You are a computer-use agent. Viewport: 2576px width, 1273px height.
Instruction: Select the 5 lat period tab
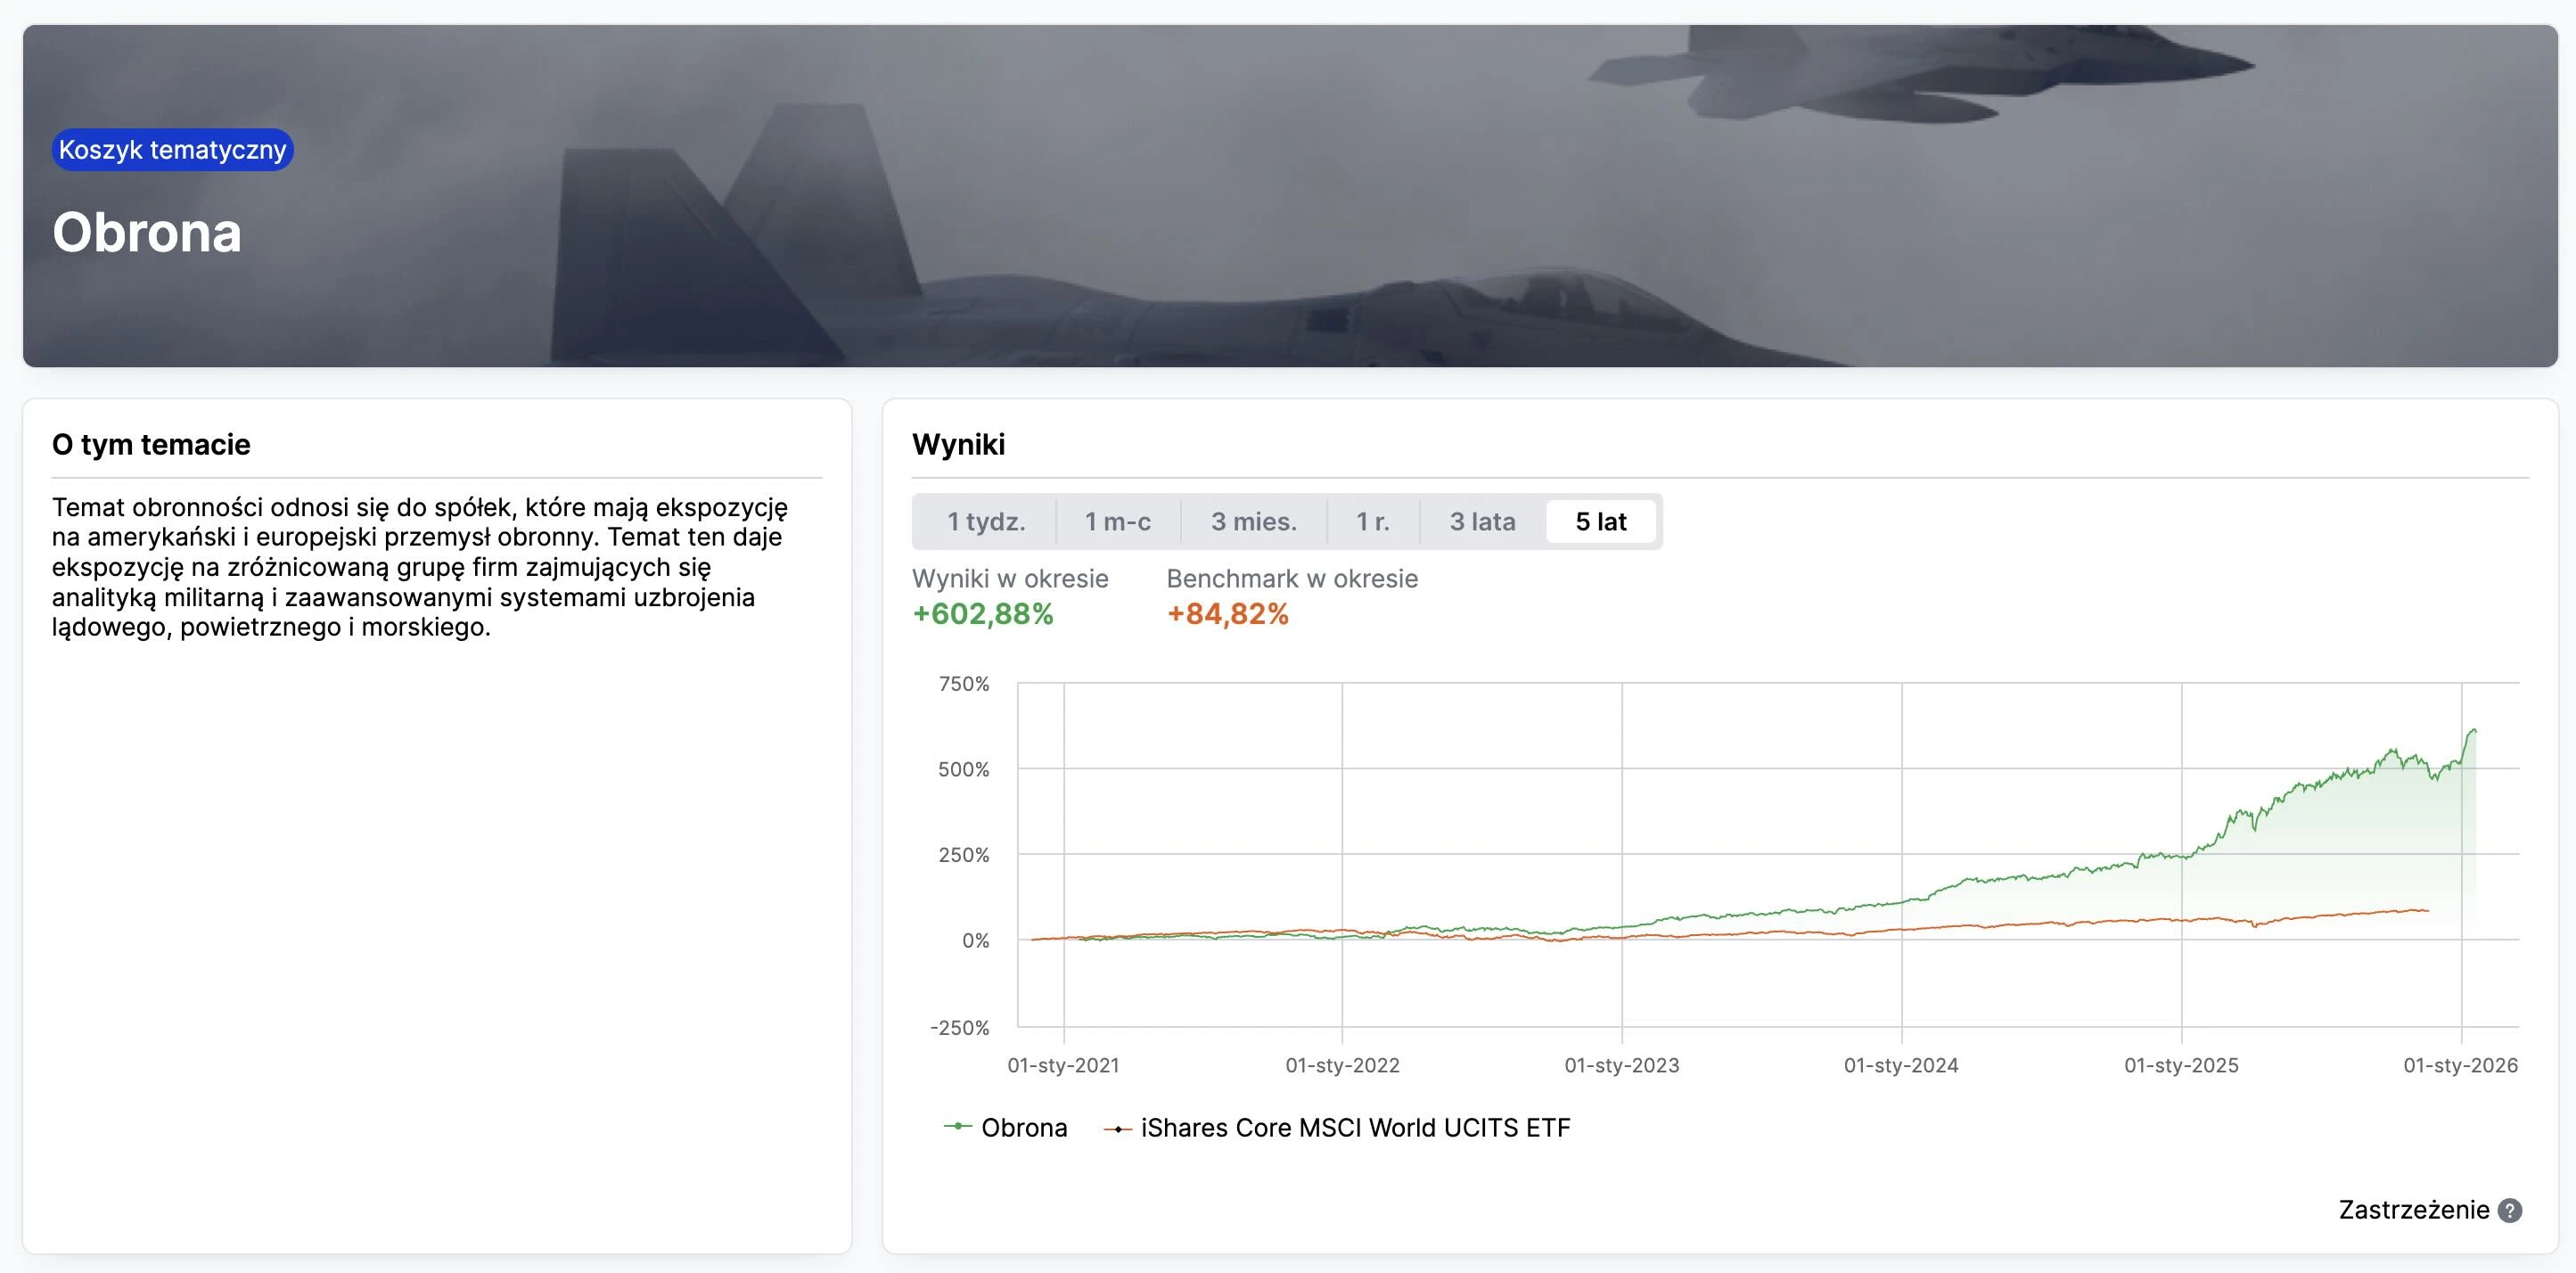pos(1600,521)
